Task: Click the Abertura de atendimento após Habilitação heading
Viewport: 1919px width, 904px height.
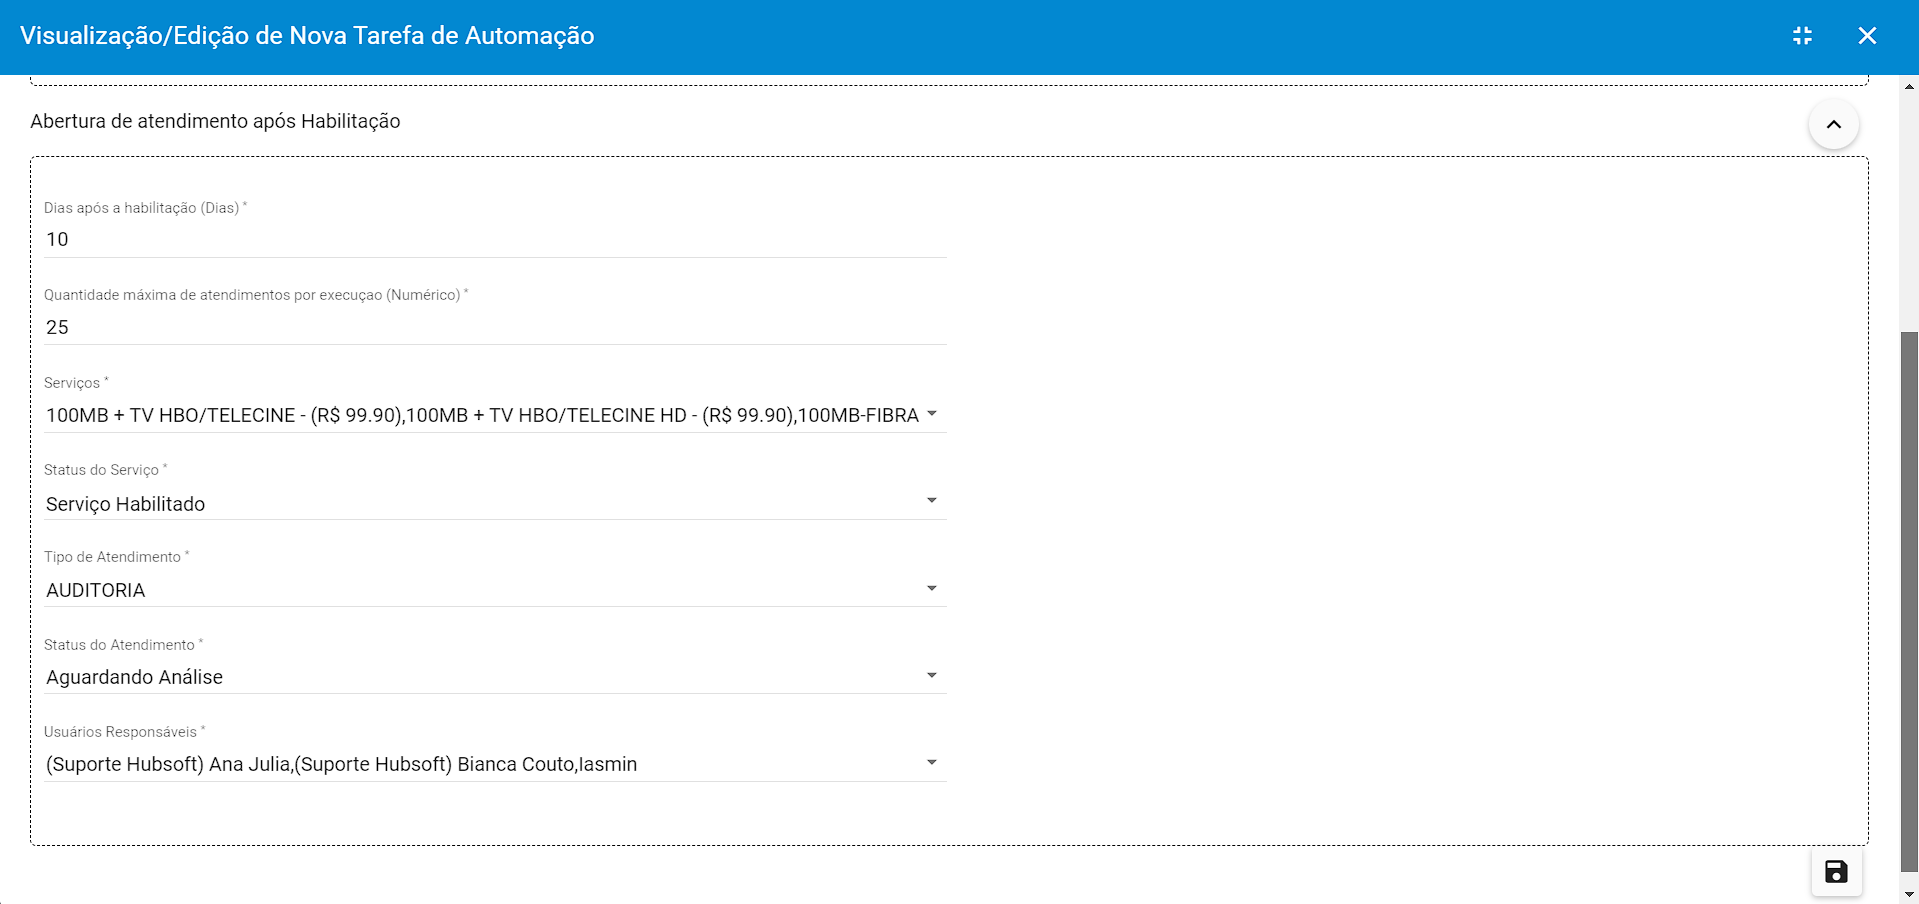Action: pyautogui.click(x=215, y=122)
